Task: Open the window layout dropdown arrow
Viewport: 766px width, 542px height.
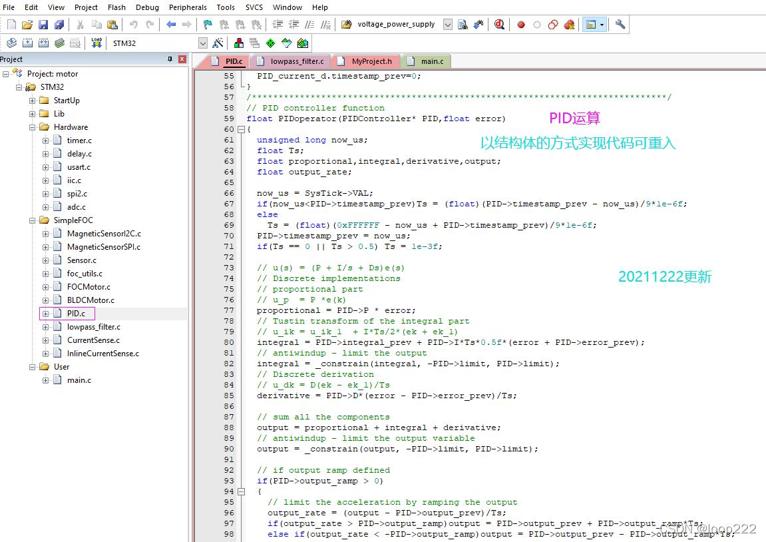Action: (x=602, y=24)
